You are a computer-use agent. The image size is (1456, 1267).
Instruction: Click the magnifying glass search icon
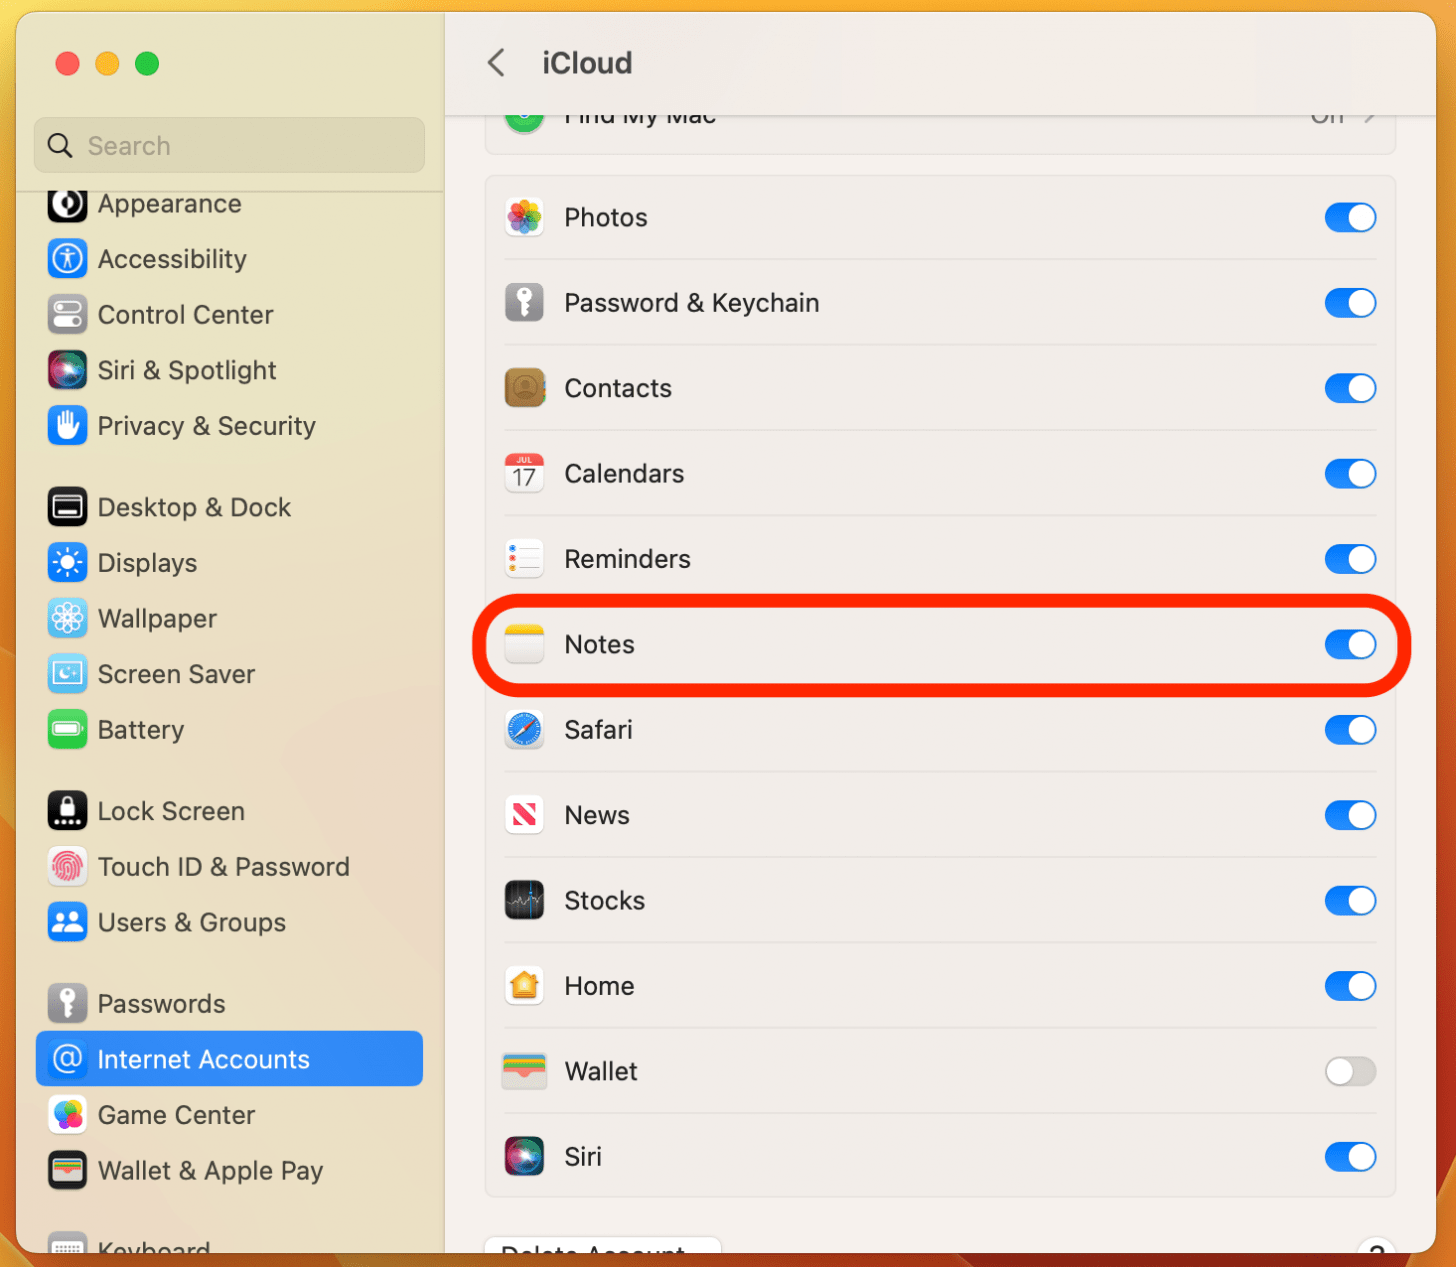[60, 146]
